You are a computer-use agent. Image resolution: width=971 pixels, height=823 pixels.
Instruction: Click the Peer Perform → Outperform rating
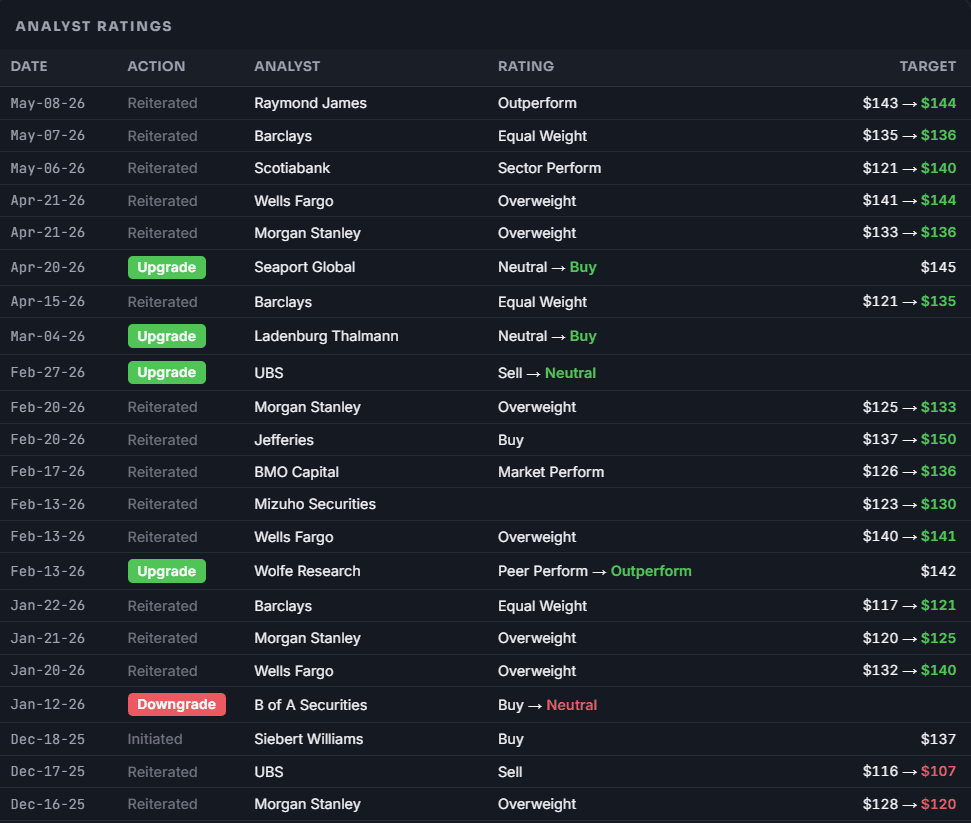(x=594, y=571)
